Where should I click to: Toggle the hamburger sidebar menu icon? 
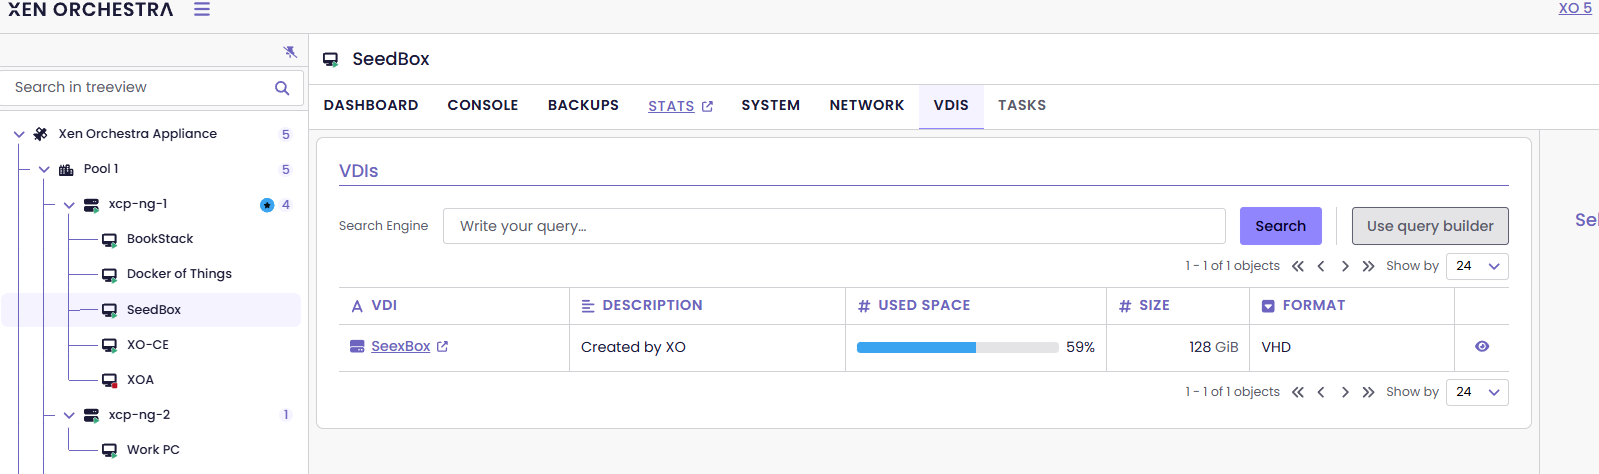tap(202, 9)
